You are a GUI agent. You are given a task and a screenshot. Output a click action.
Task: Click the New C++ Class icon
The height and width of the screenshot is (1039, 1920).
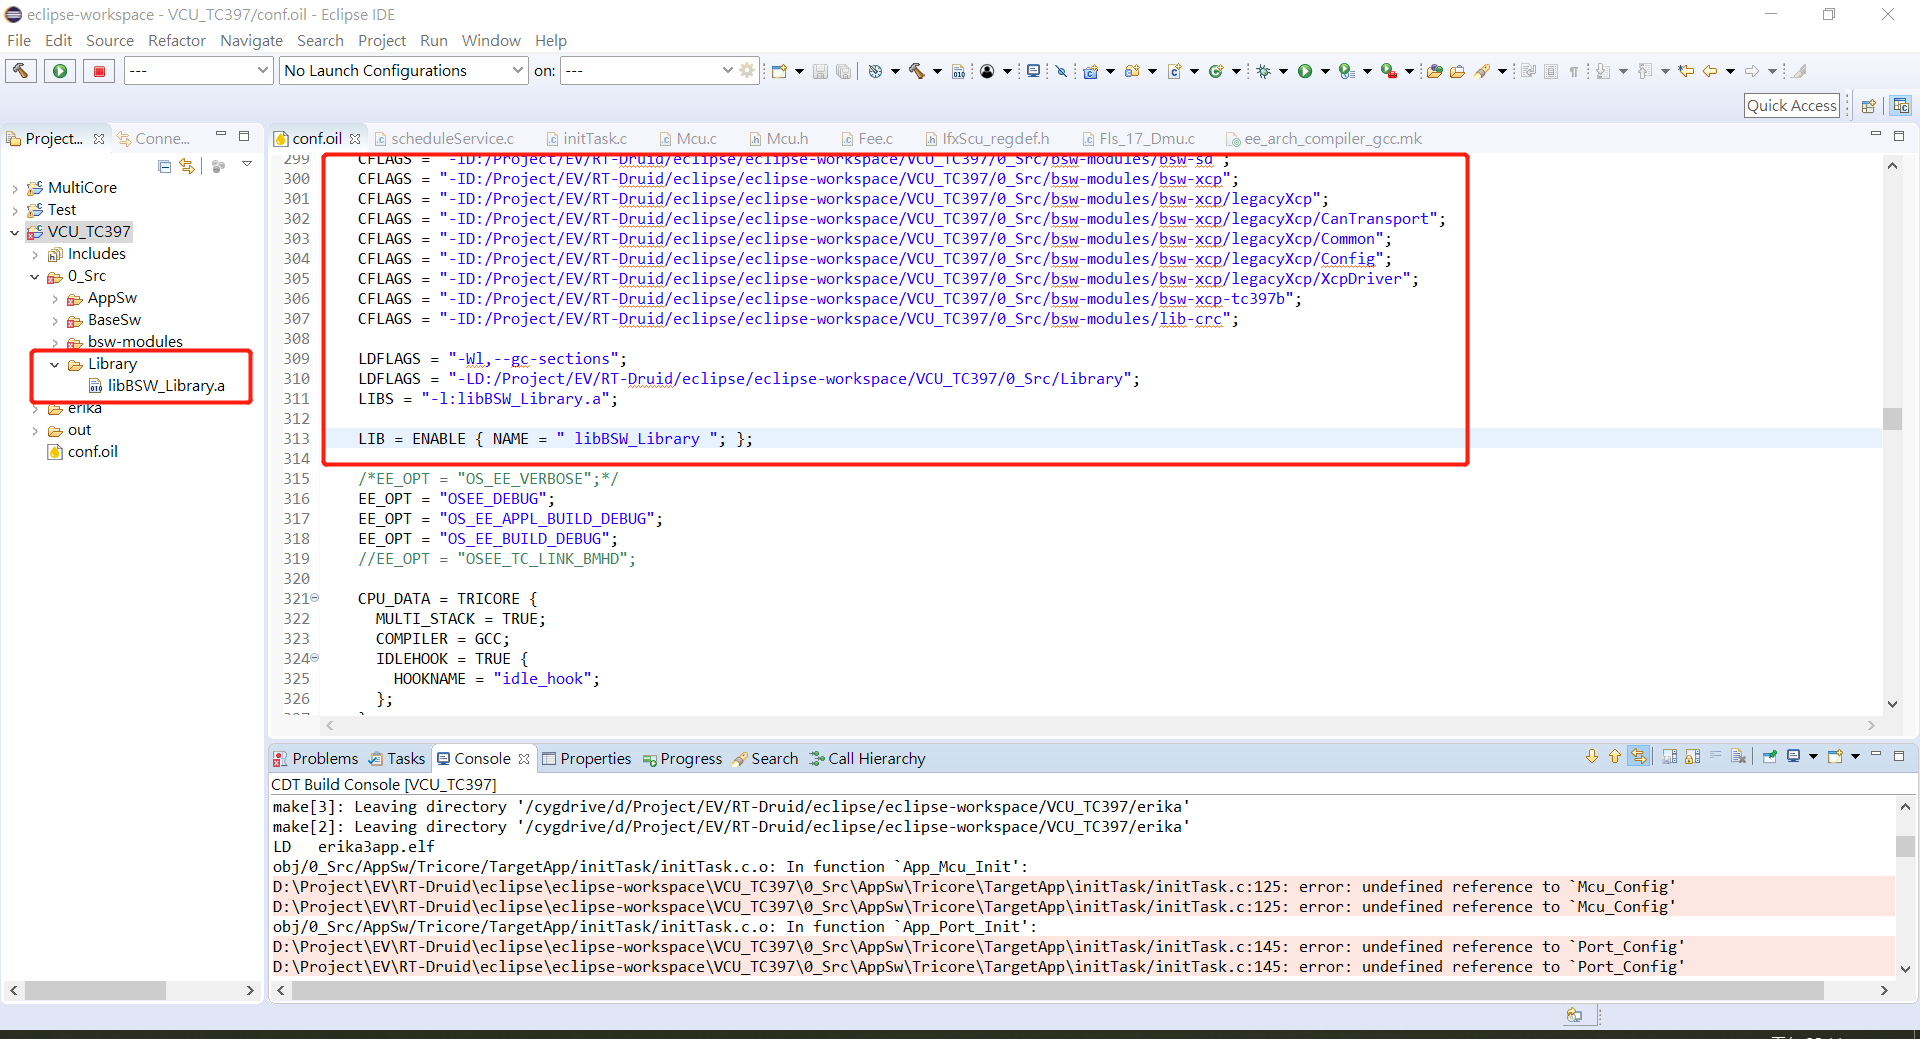(1216, 71)
